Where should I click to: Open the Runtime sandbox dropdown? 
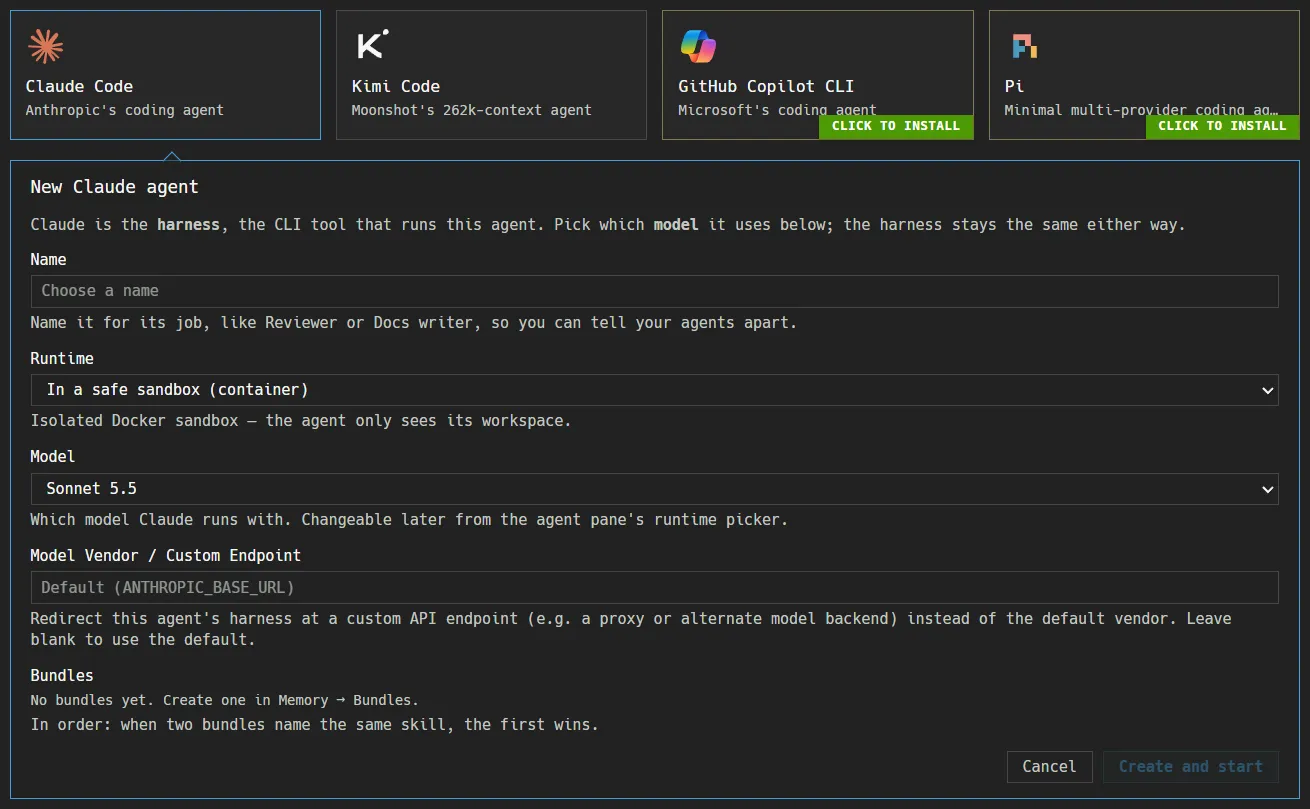[654, 390]
